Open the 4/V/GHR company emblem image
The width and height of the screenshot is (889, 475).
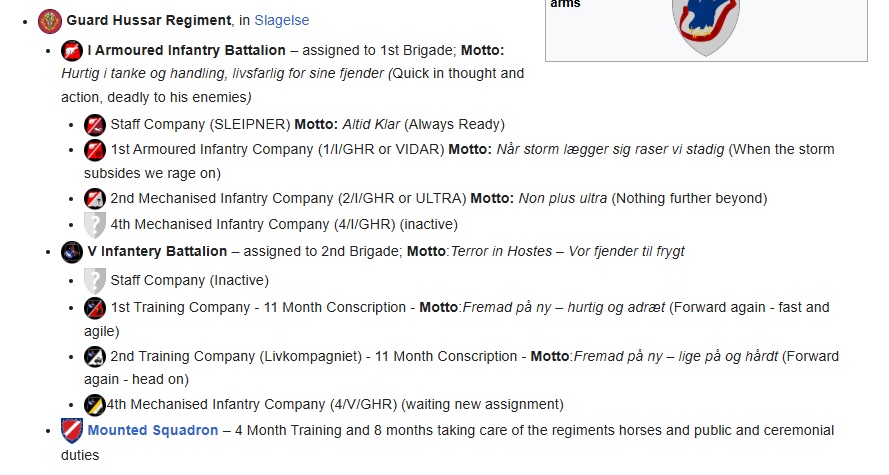(95, 405)
